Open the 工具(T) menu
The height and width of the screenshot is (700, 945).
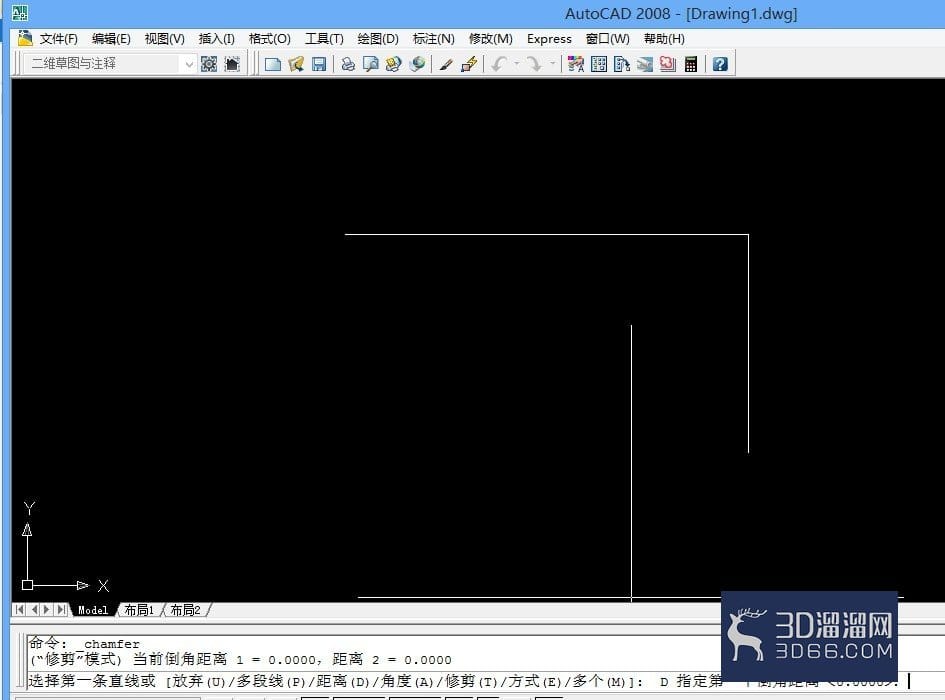(324, 39)
